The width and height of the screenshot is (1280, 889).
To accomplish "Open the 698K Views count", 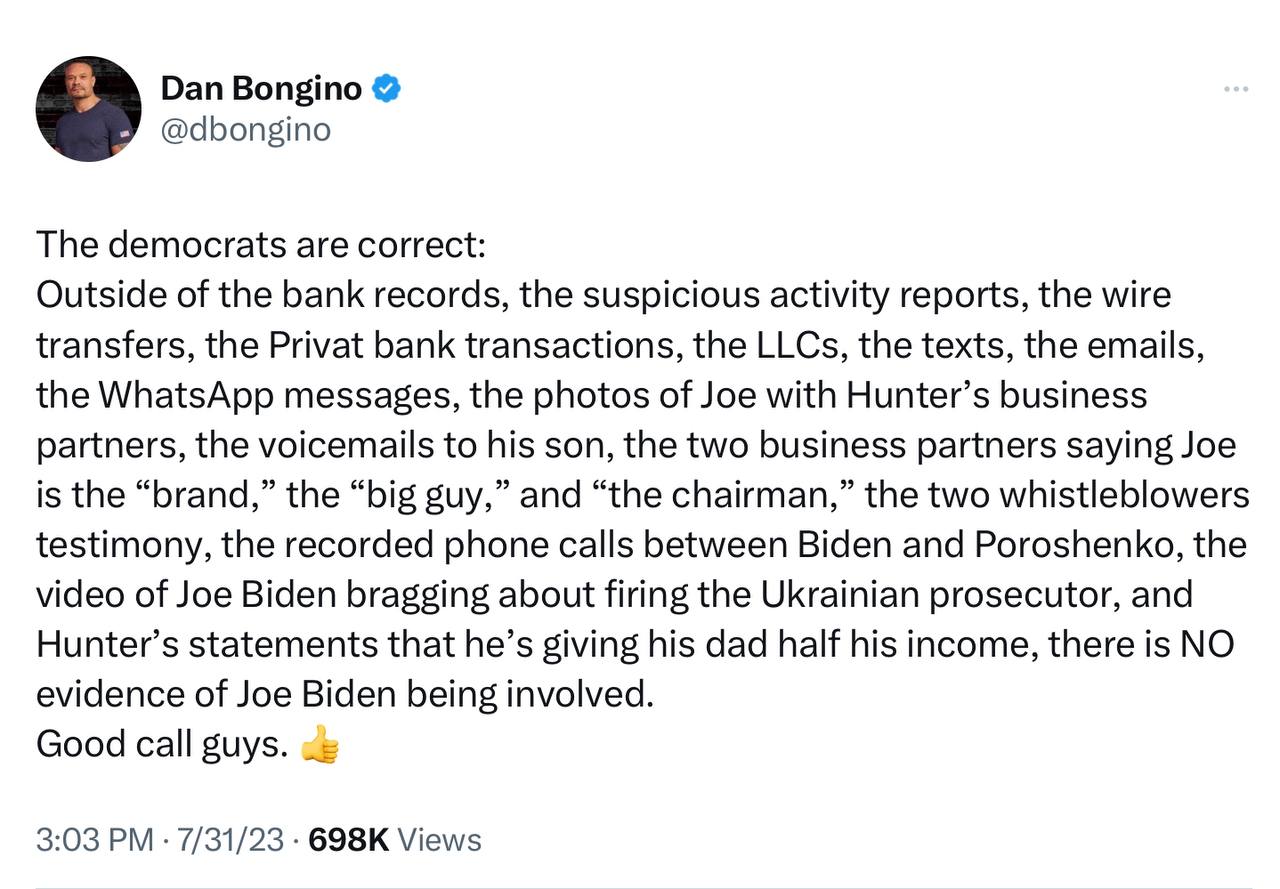I will [x=396, y=840].
